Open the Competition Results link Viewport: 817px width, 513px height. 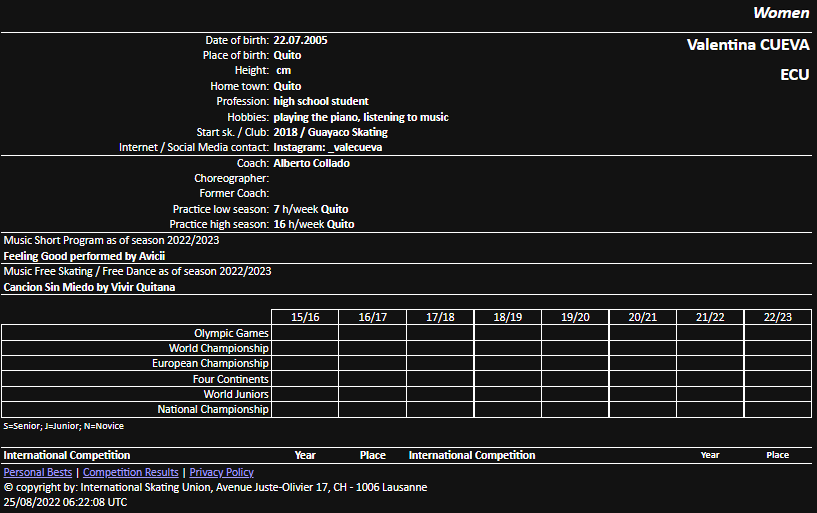[130, 472]
